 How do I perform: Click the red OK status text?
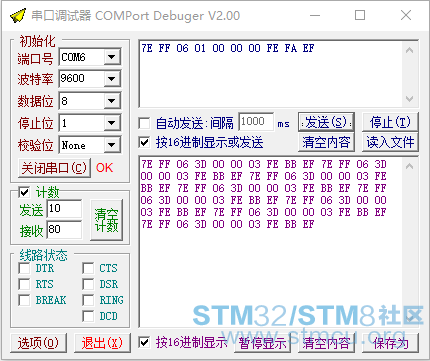tap(104, 168)
